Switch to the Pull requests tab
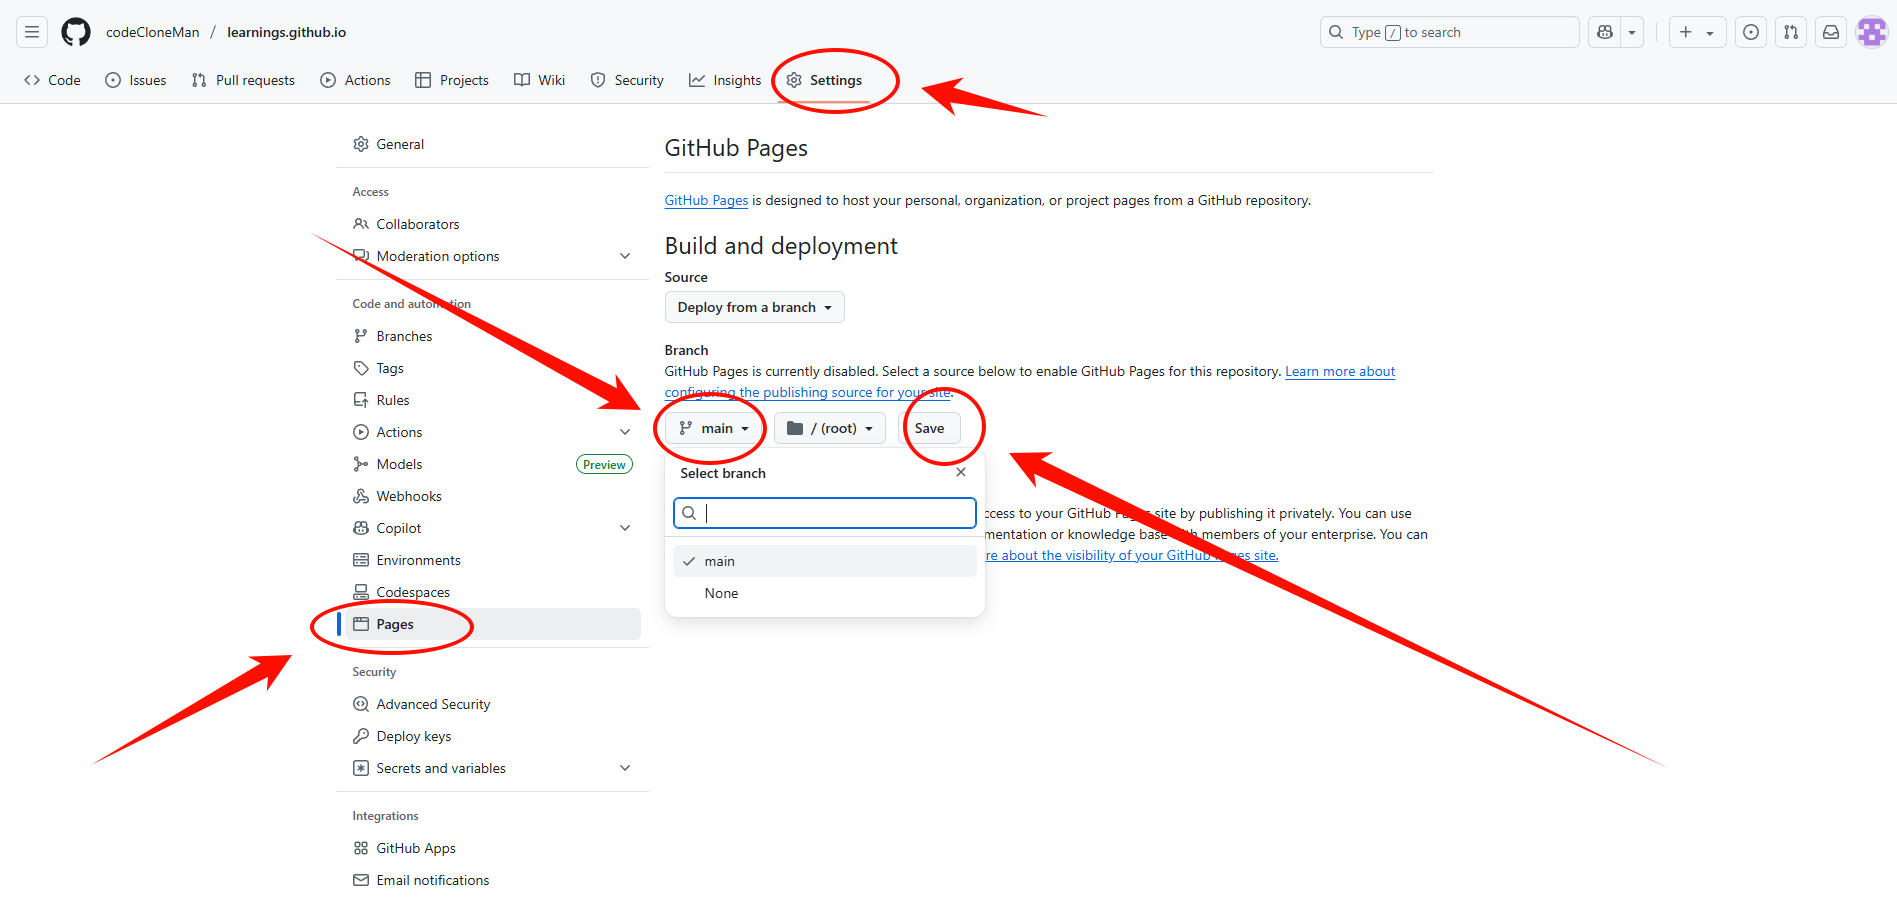 [x=243, y=80]
